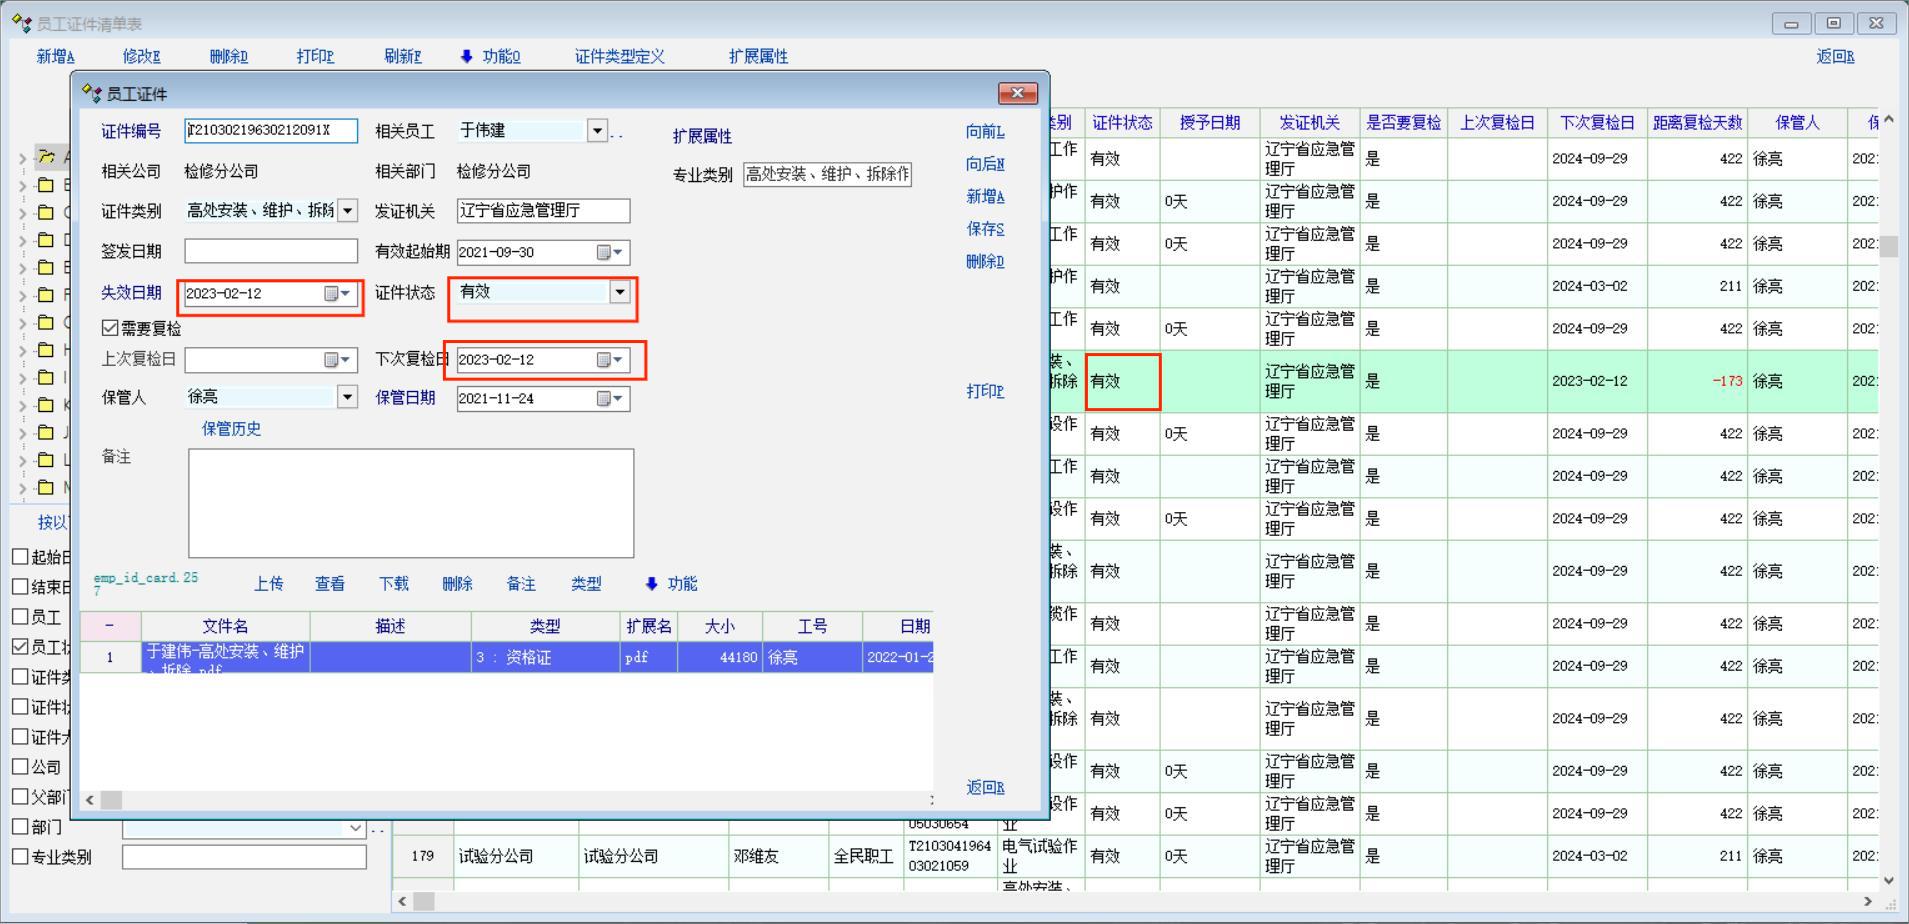Click 刷新 in the top menu bar

point(402,57)
